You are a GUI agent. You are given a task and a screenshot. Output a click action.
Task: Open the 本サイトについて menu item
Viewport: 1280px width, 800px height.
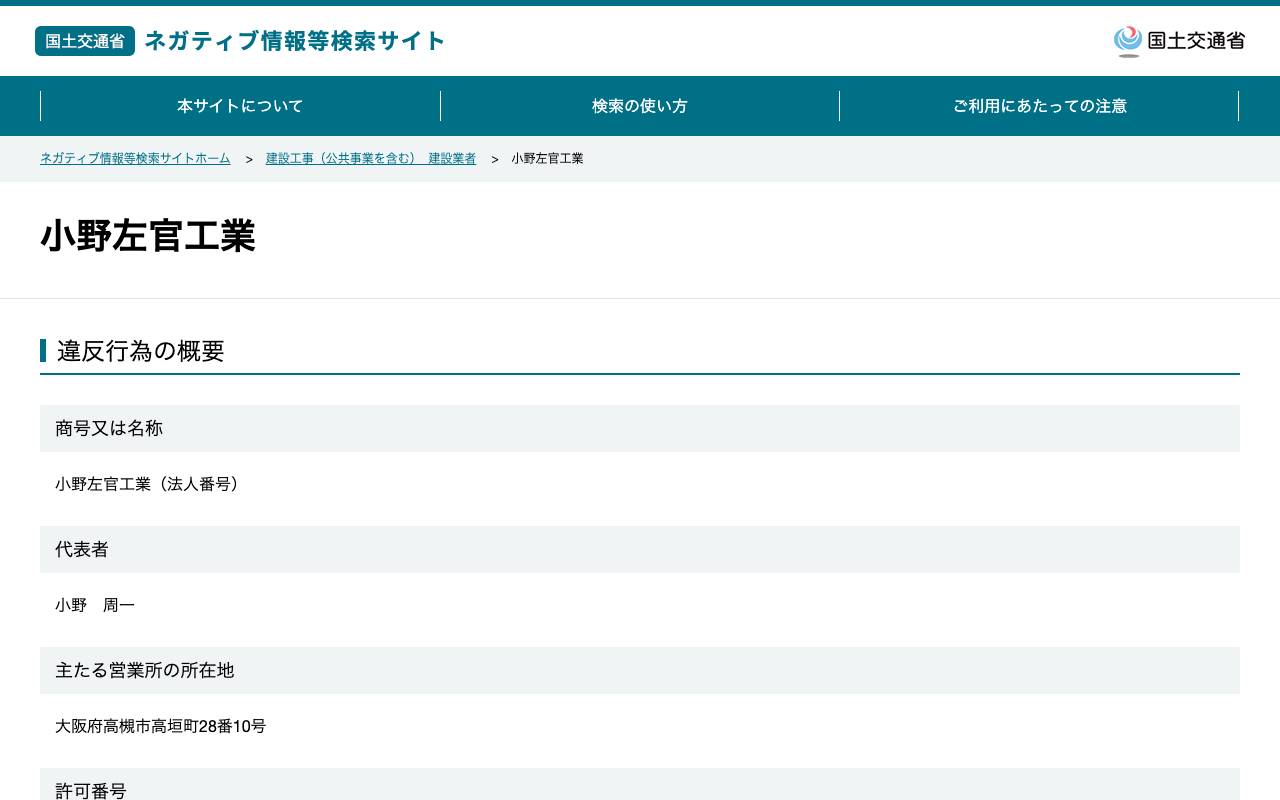pos(240,106)
